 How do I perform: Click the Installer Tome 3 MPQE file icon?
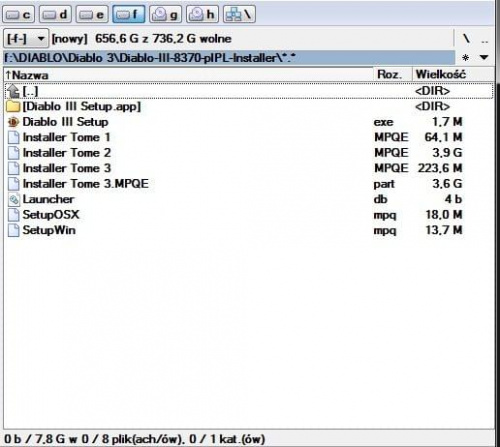[13, 168]
